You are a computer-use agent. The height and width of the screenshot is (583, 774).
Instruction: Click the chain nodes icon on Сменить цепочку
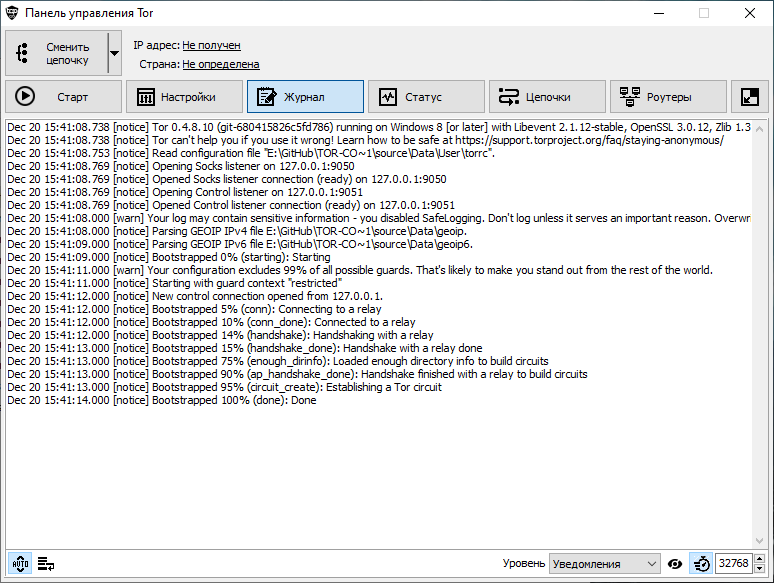click(x=22, y=53)
